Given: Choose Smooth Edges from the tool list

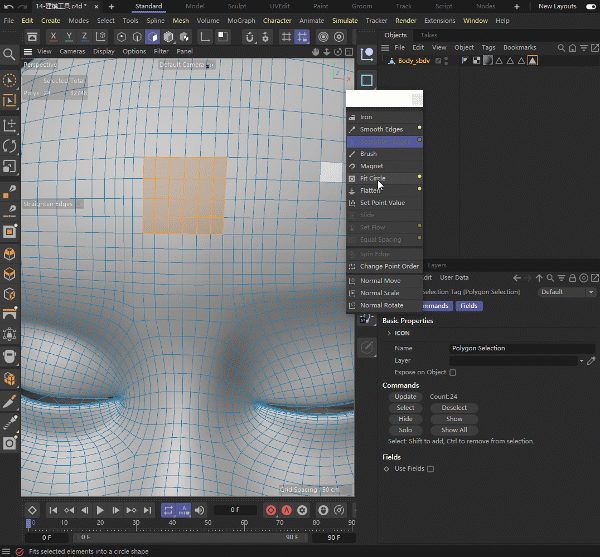Looking at the screenshot, I should click(x=380, y=129).
